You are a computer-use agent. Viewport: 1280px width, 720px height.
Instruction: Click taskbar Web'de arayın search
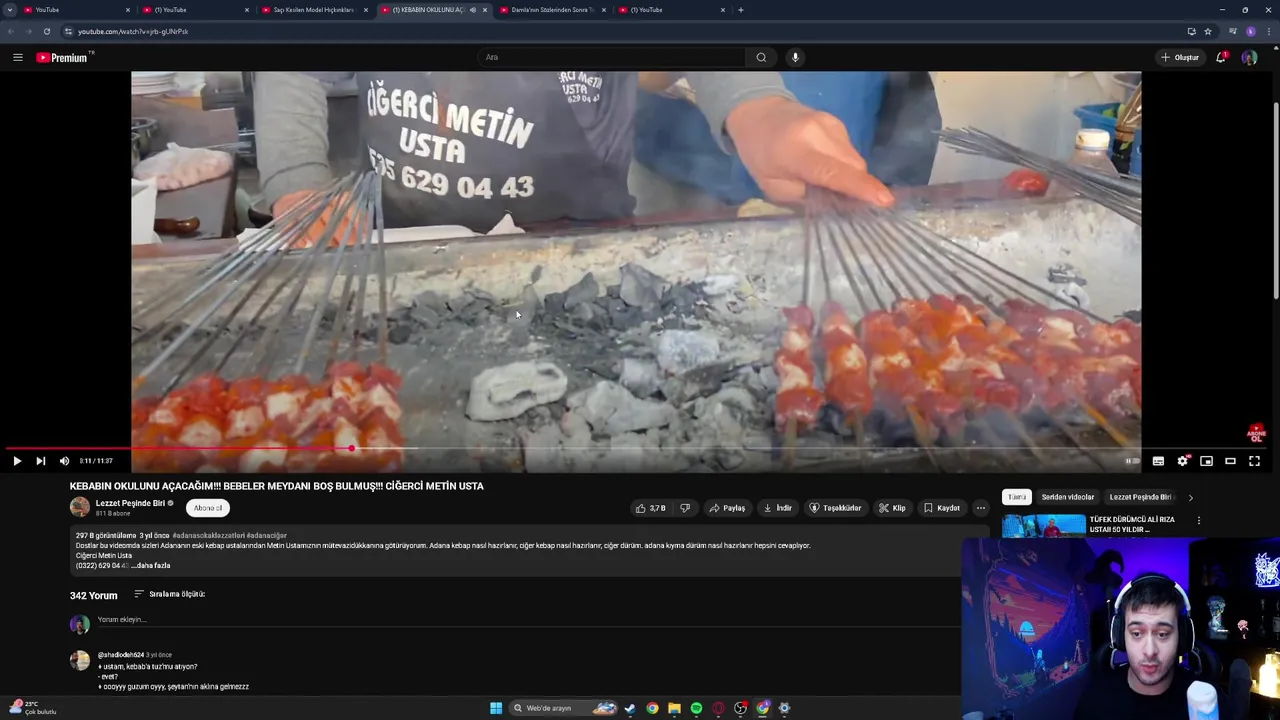(564, 708)
